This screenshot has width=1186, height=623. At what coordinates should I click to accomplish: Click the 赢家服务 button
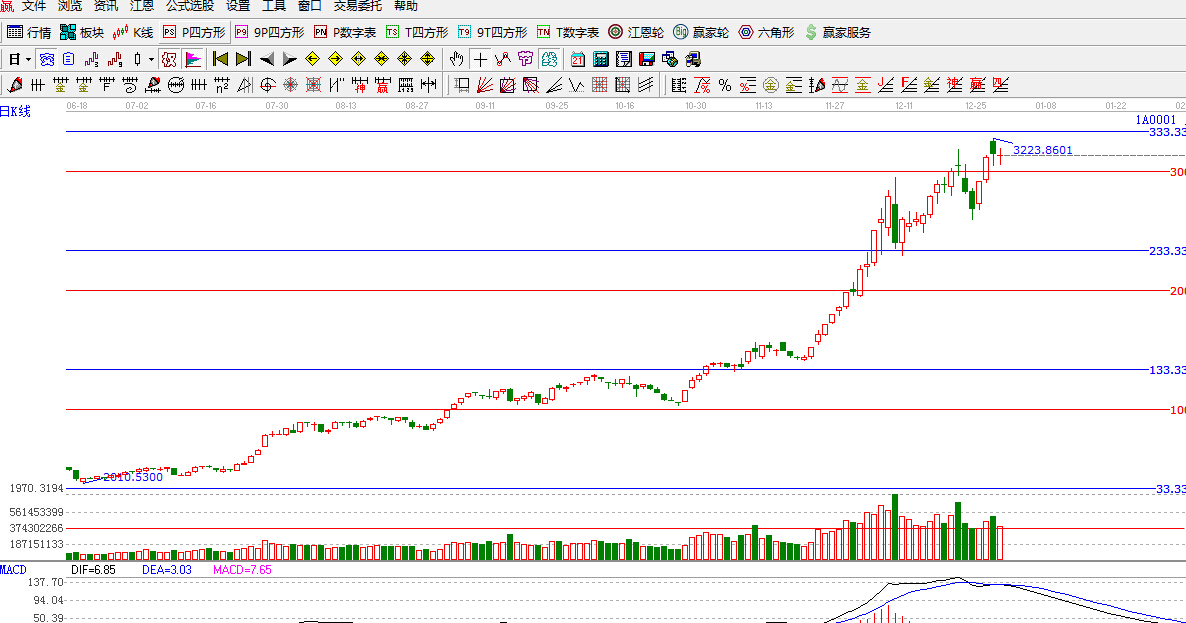pos(837,32)
